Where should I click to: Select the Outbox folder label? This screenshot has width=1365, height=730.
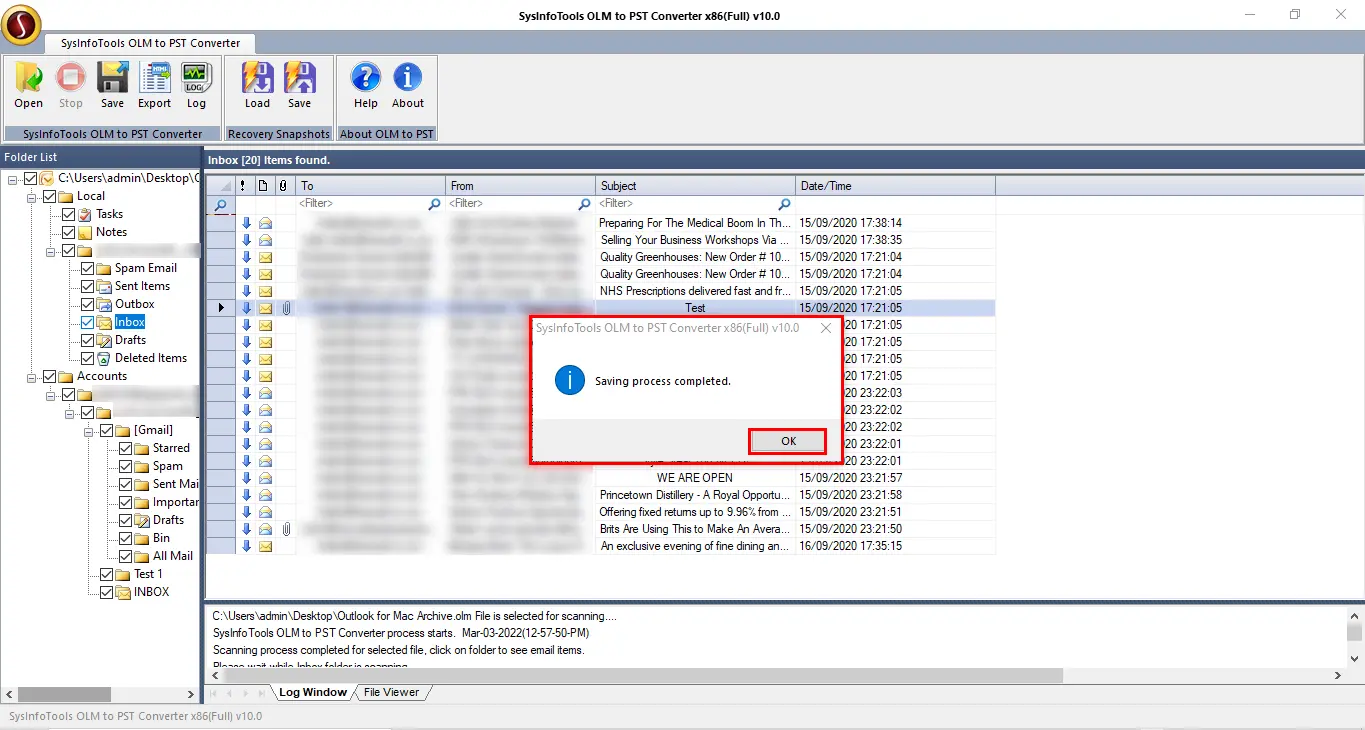(x=134, y=304)
